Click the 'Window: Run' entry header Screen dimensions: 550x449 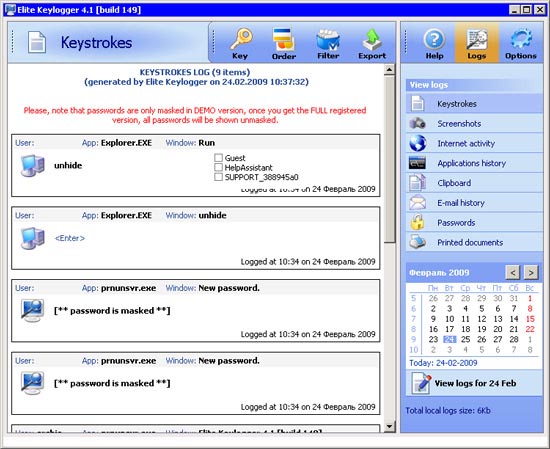coord(190,143)
